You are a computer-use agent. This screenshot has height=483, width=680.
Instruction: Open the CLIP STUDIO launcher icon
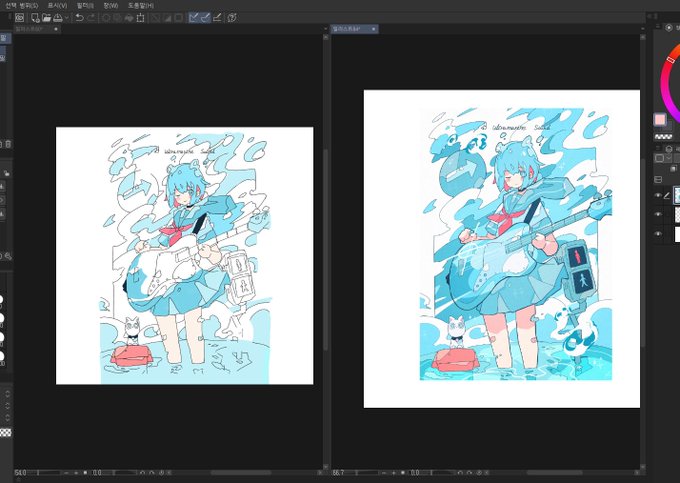click(x=20, y=18)
